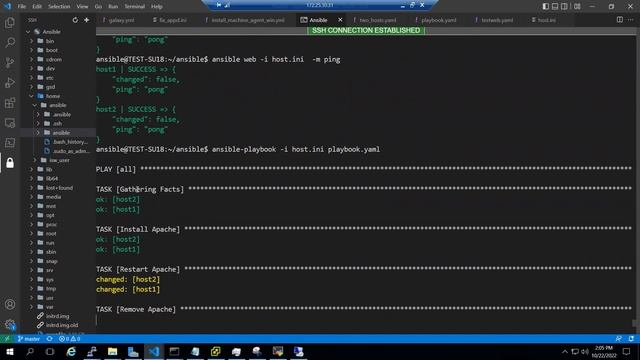Open the Search view in activity bar
The width and height of the screenshot is (640, 360).
pyautogui.click(x=10, y=42)
